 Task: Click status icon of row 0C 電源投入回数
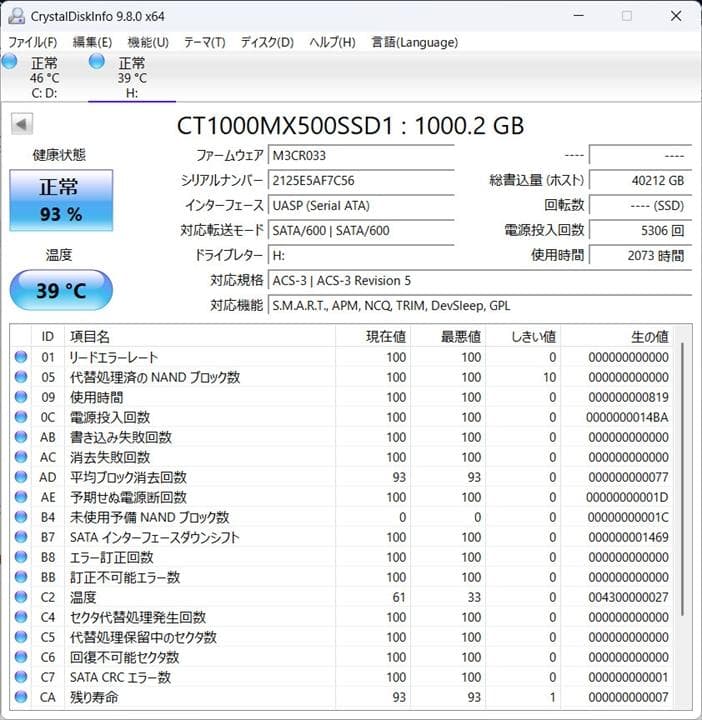coord(21,417)
